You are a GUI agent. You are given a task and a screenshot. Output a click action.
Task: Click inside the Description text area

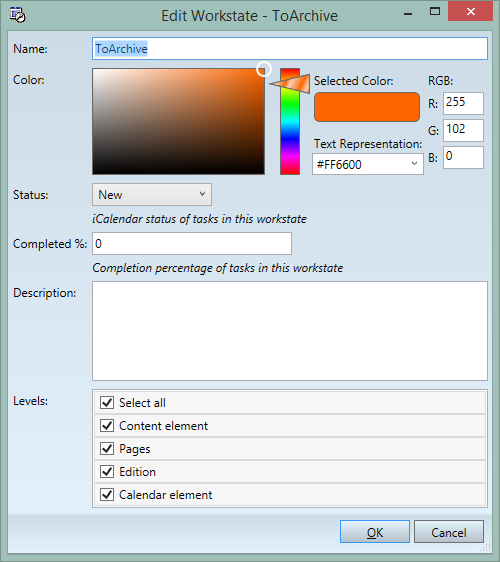coord(290,331)
